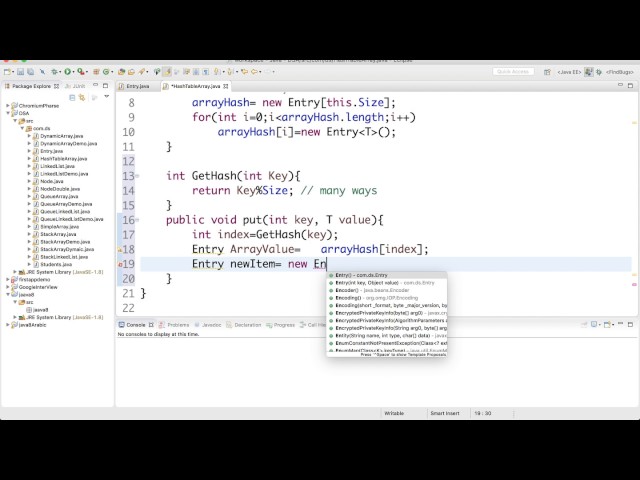Screen dimensions: 640x480
Task: Collapse the com.ds package node
Action: [x=22, y=128]
